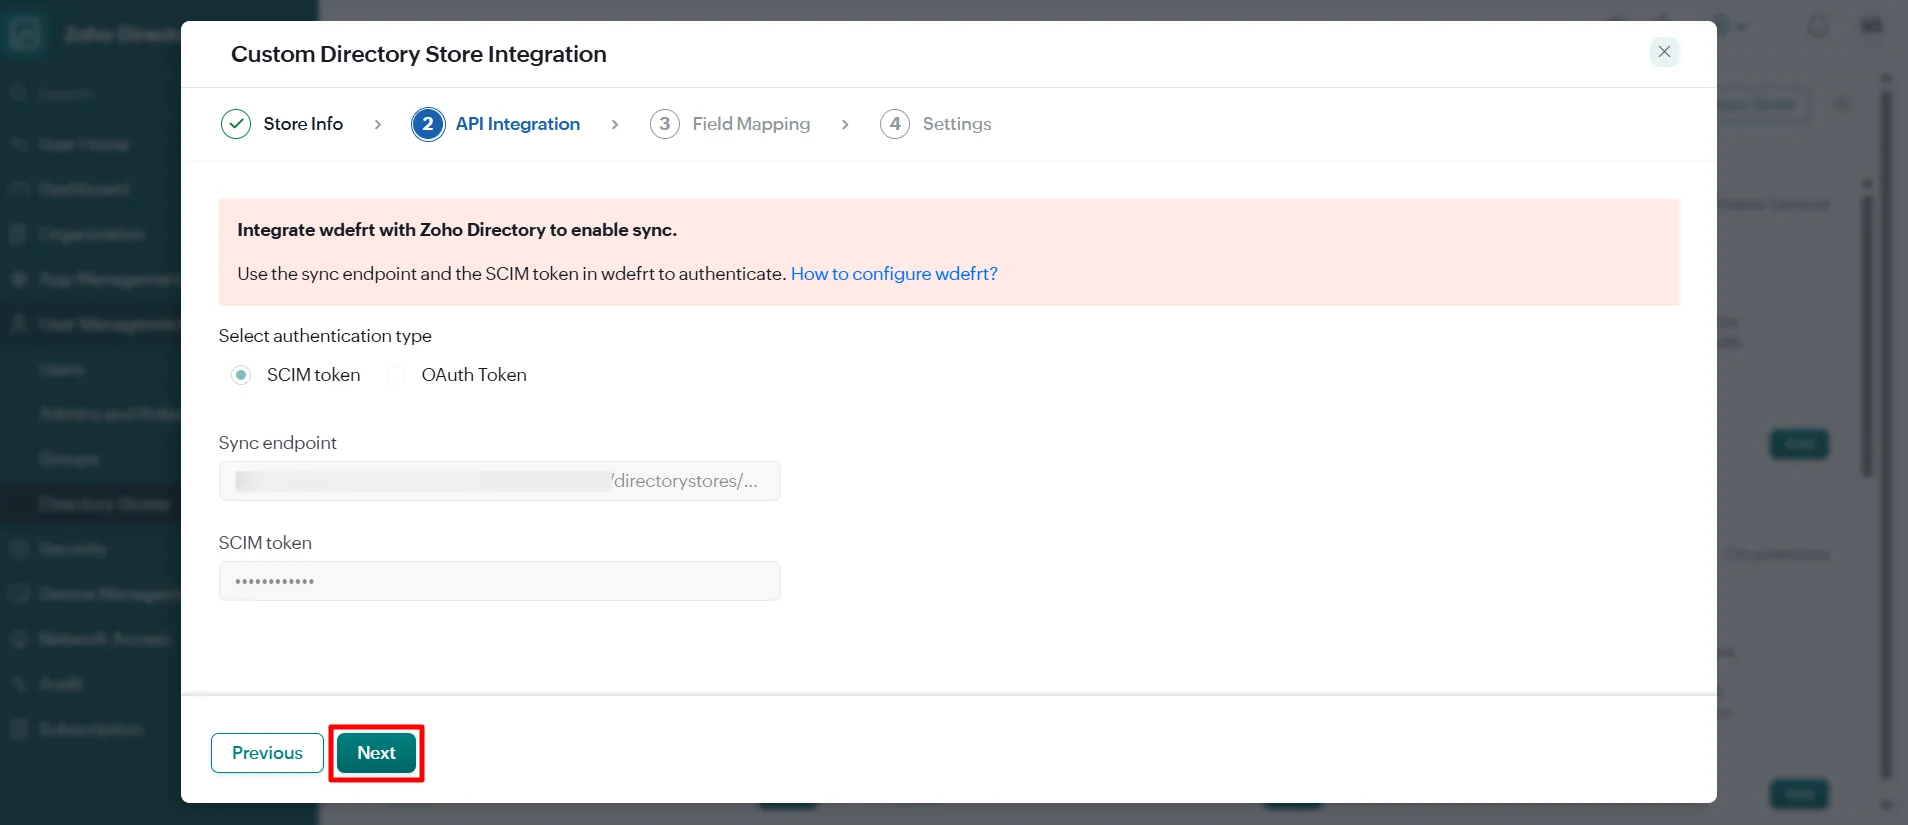Viewport: 1908px width, 825px height.
Task: Click the Store Info completed checkmark icon
Action: pos(236,124)
